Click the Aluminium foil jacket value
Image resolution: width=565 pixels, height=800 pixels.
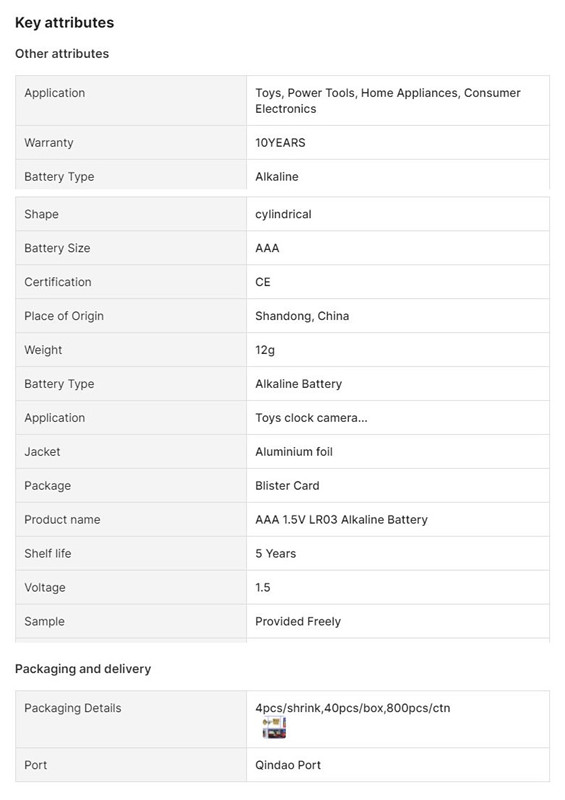[294, 452]
